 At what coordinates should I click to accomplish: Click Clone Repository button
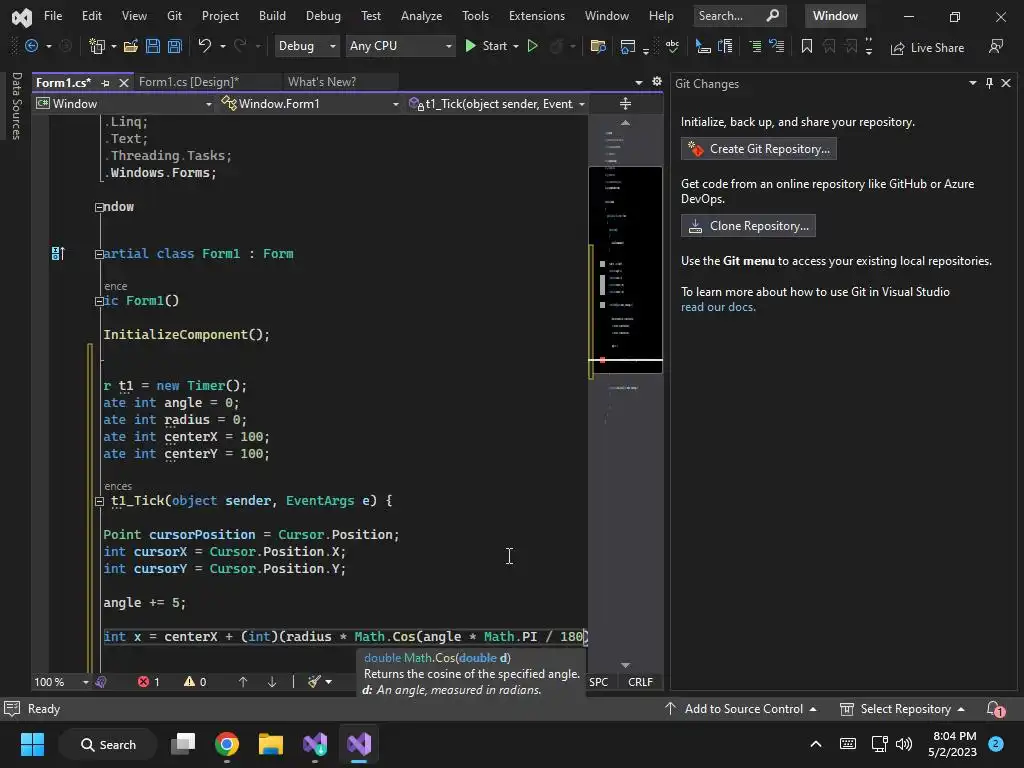pos(748,226)
